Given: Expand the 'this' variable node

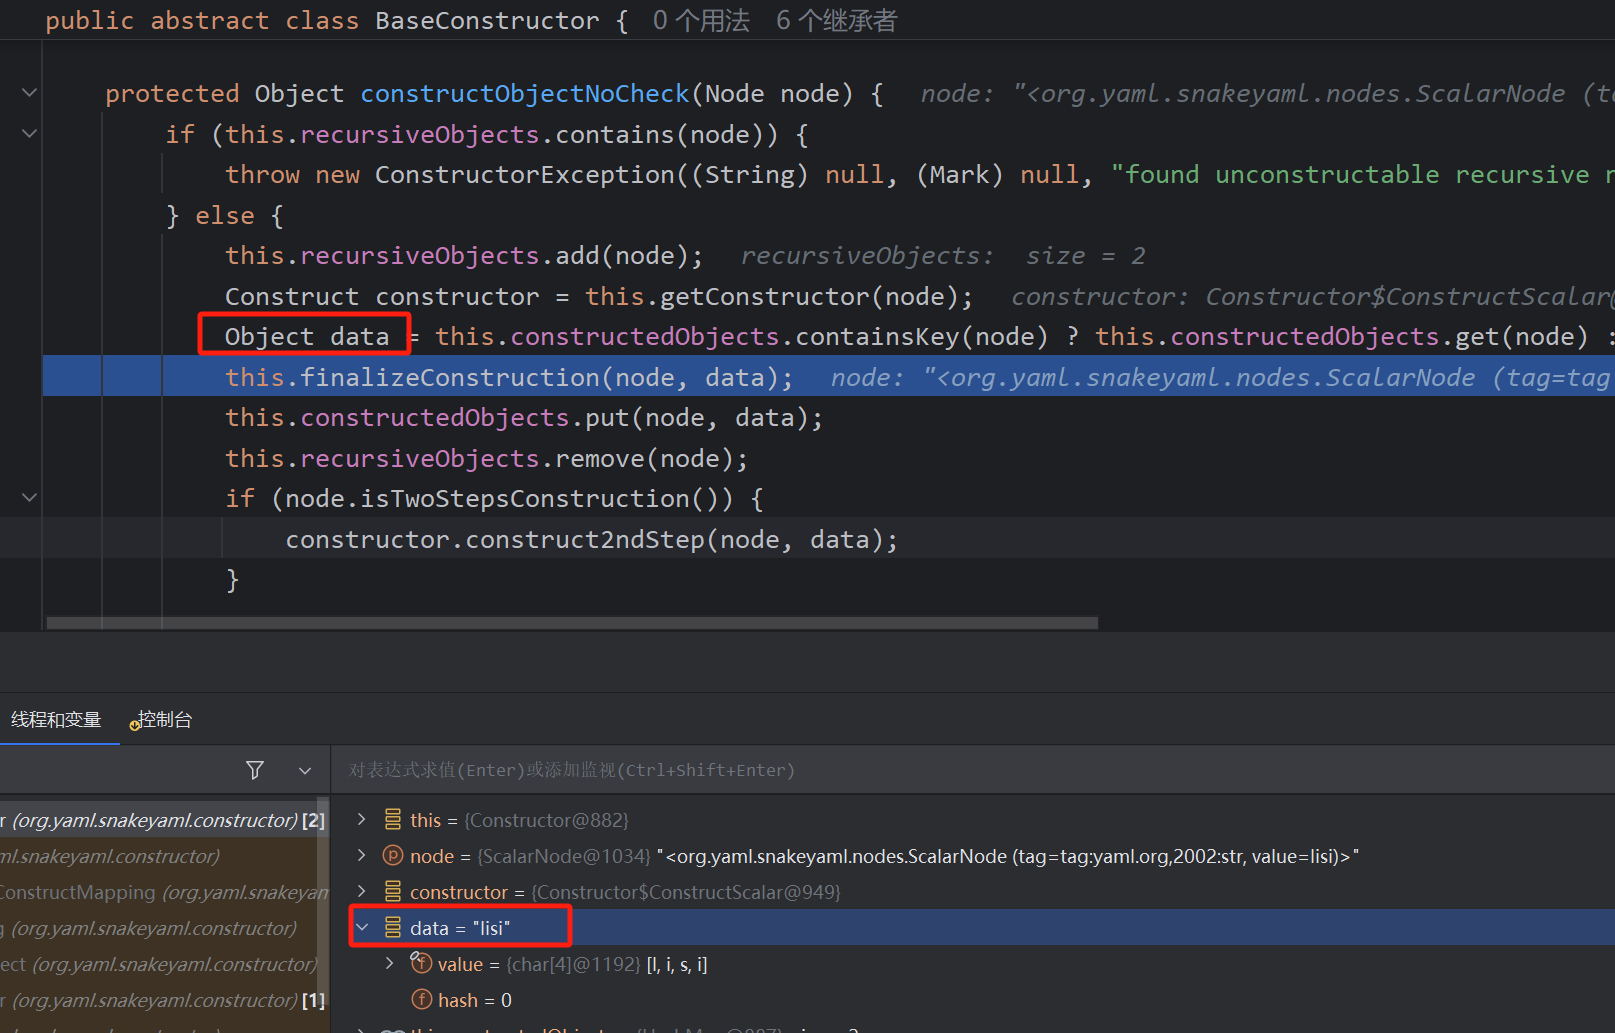Looking at the screenshot, I should [x=362, y=820].
